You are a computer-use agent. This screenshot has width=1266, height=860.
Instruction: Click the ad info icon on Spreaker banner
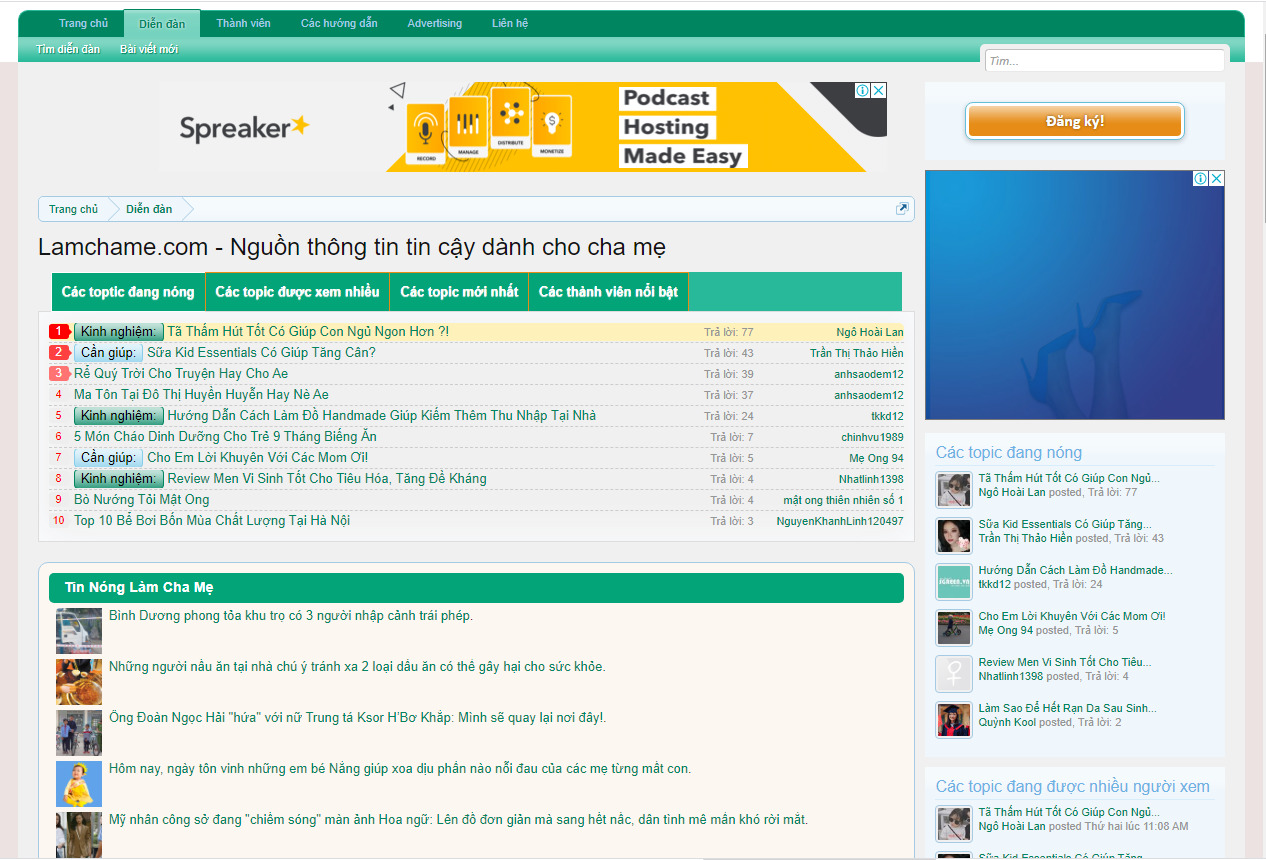click(x=862, y=91)
